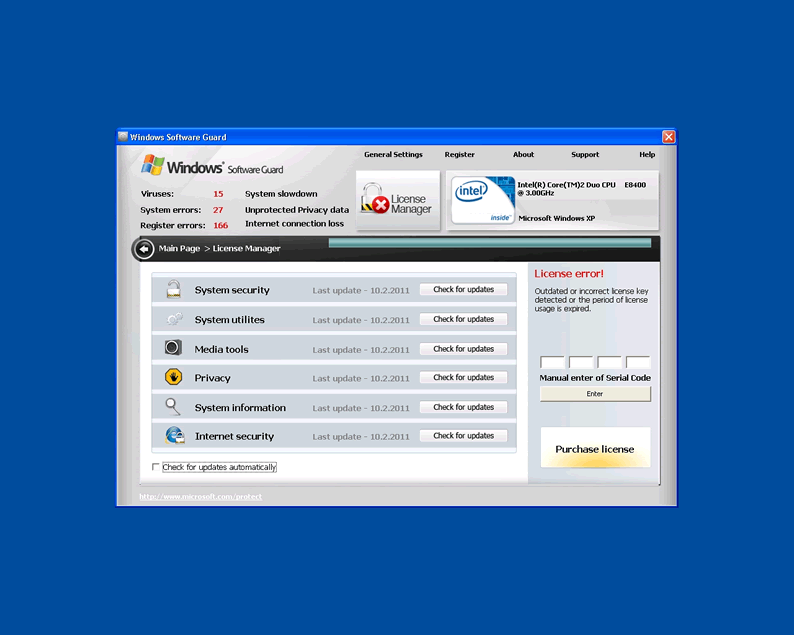The image size is (794, 635).
Task: Open the General Settings menu
Action: point(393,155)
